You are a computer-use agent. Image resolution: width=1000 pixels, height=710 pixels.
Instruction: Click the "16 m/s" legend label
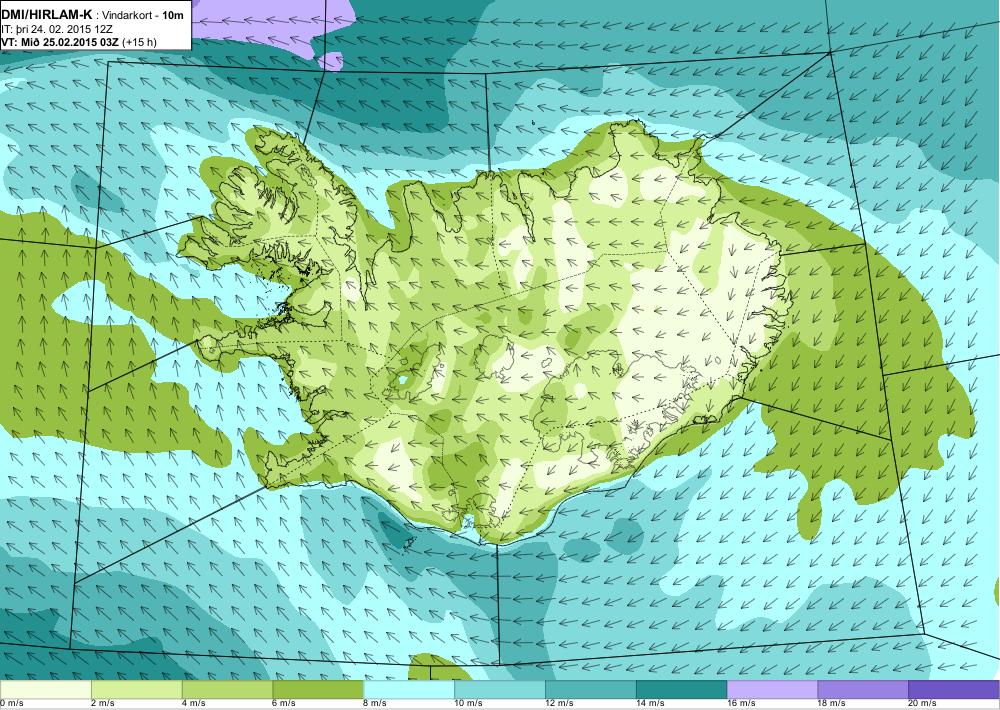click(742, 704)
